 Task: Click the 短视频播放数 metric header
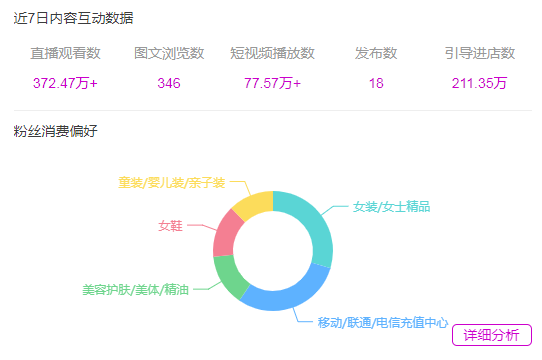pos(272,53)
